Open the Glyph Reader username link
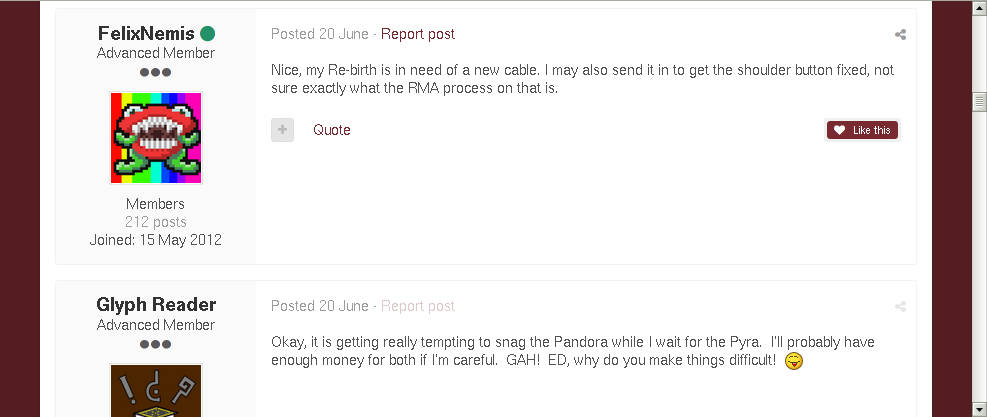987x417 pixels. [156, 305]
